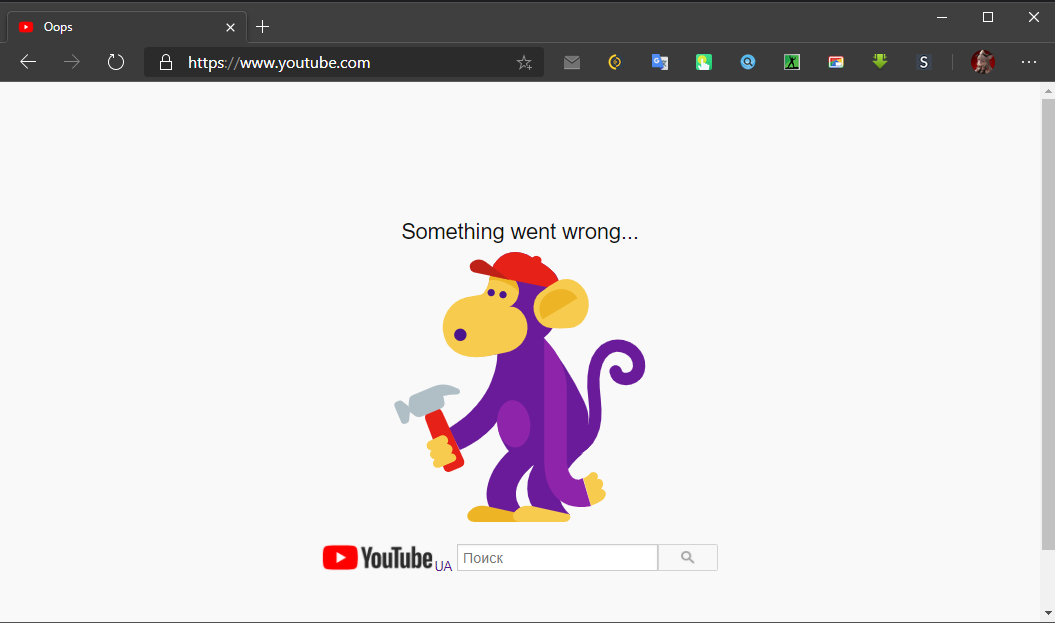Open the blue magnifier extension icon

click(748, 63)
